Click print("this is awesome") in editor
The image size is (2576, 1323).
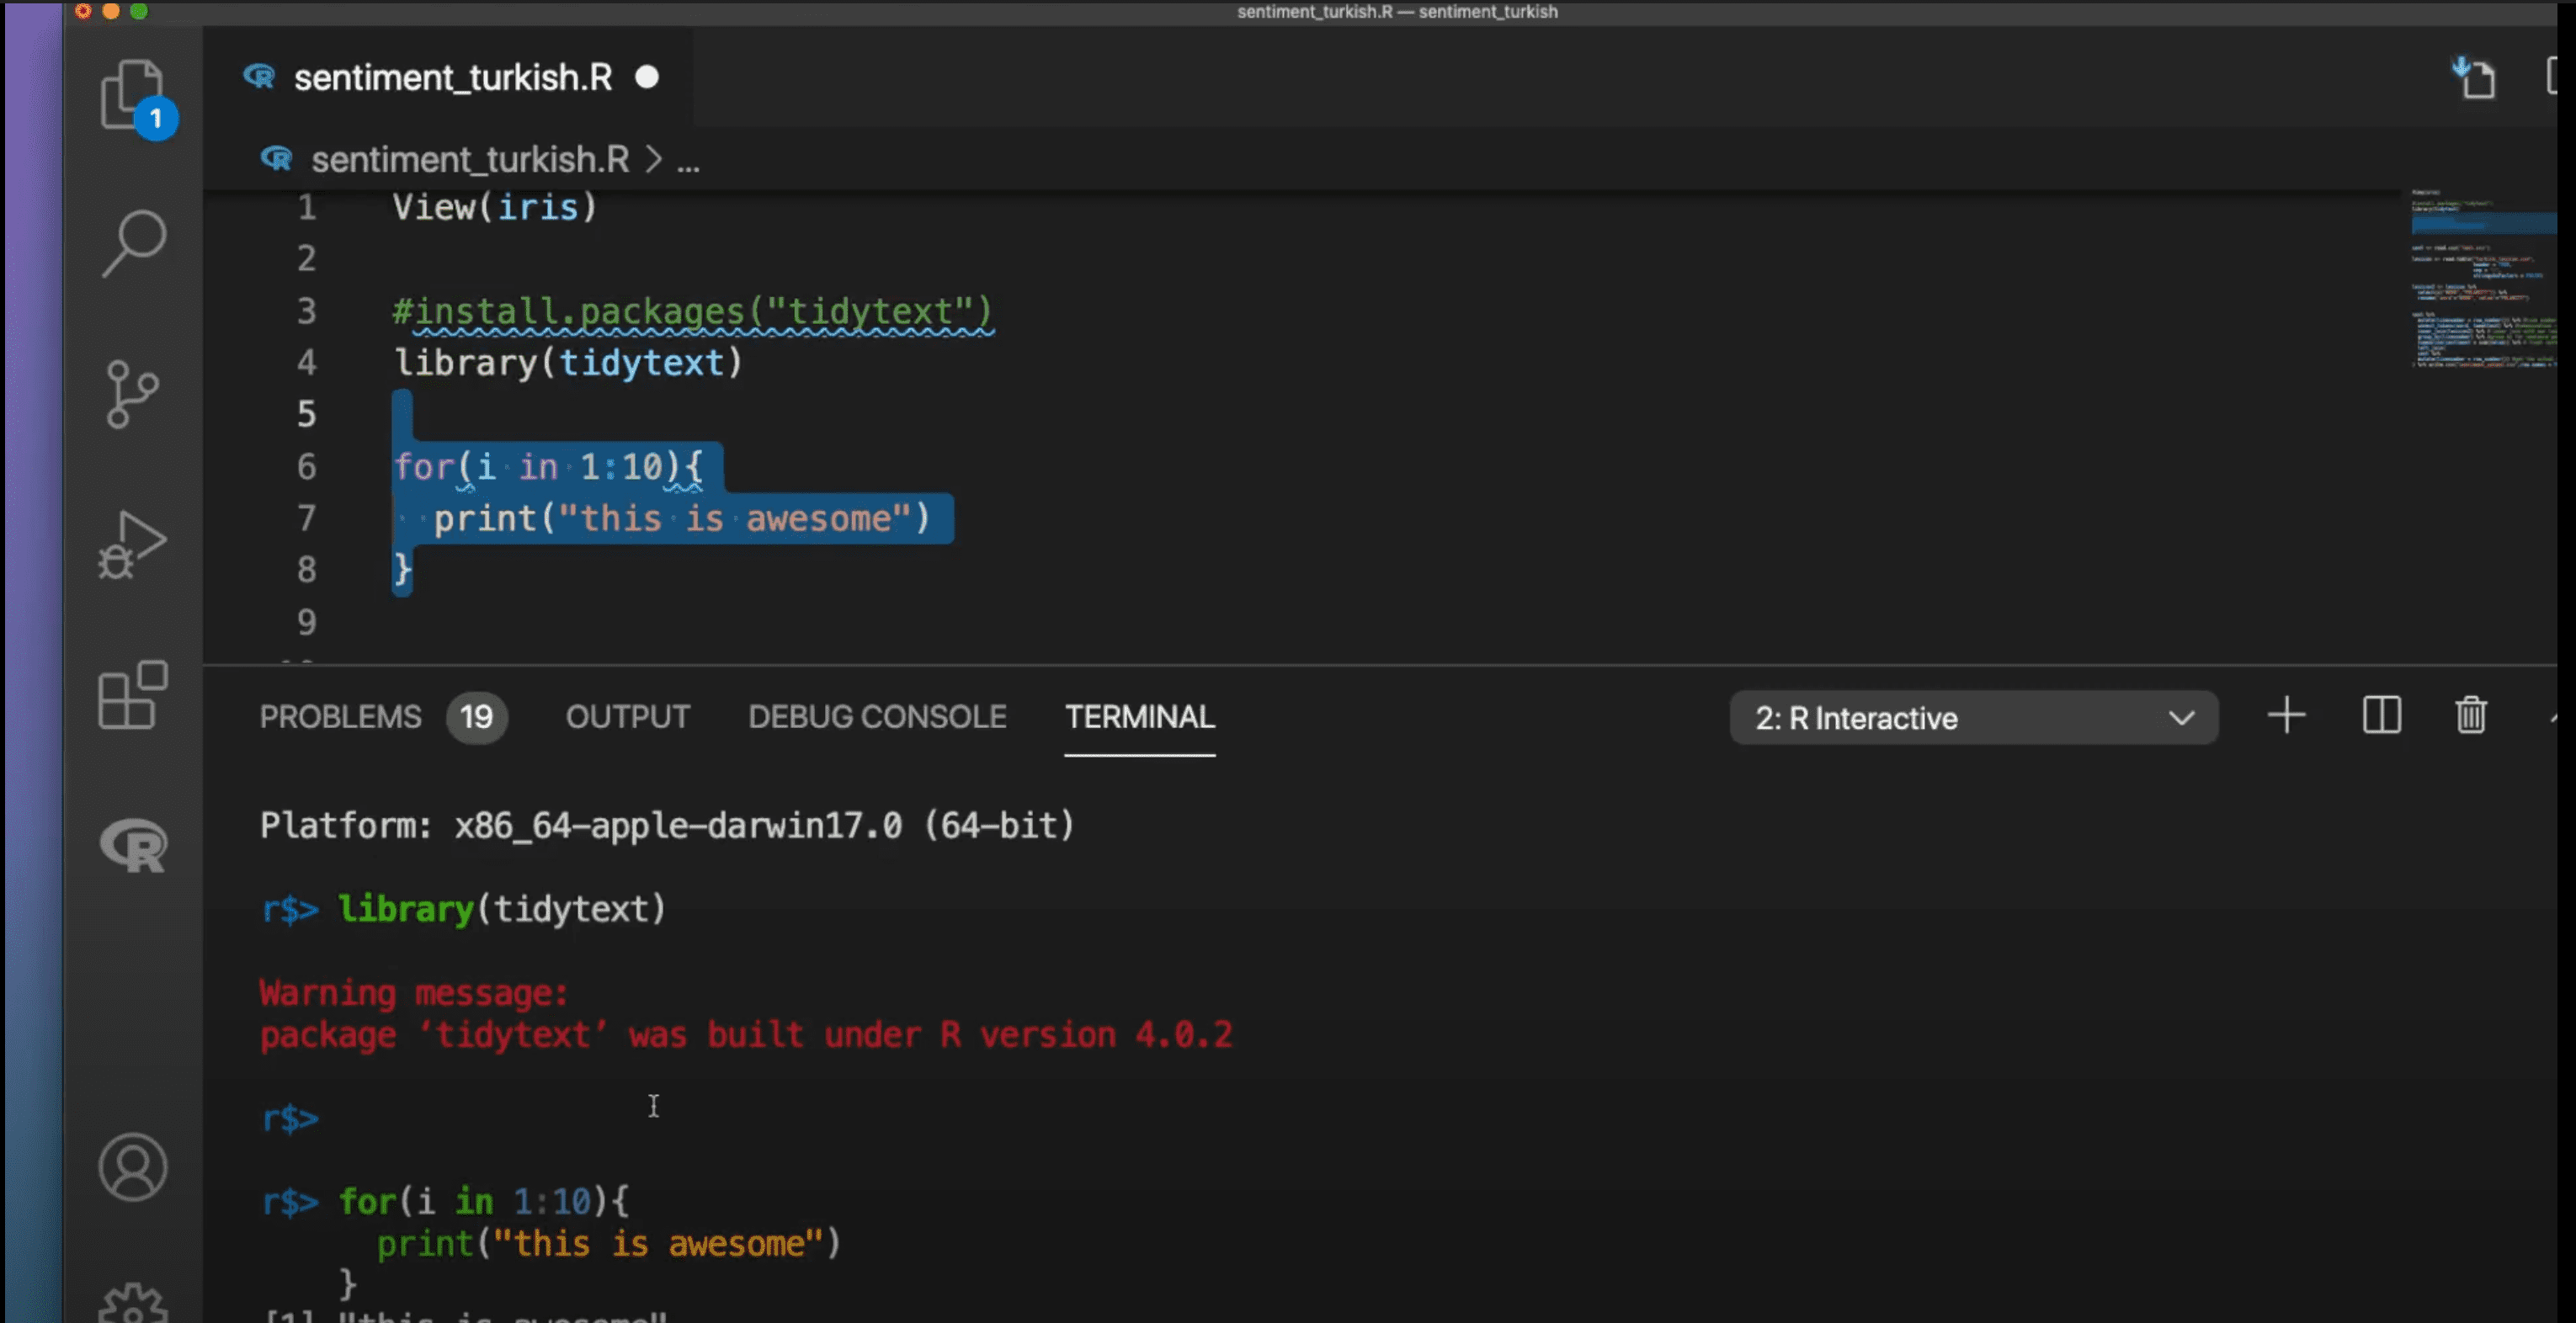coord(682,519)
